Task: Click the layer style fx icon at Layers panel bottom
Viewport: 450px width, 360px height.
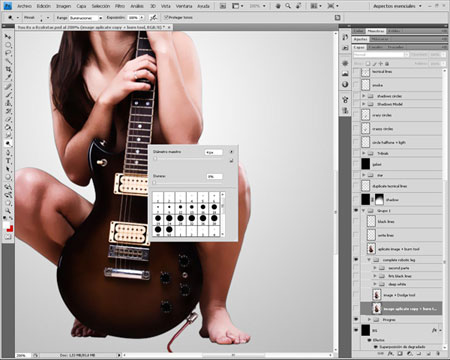Action: point(391,353)
